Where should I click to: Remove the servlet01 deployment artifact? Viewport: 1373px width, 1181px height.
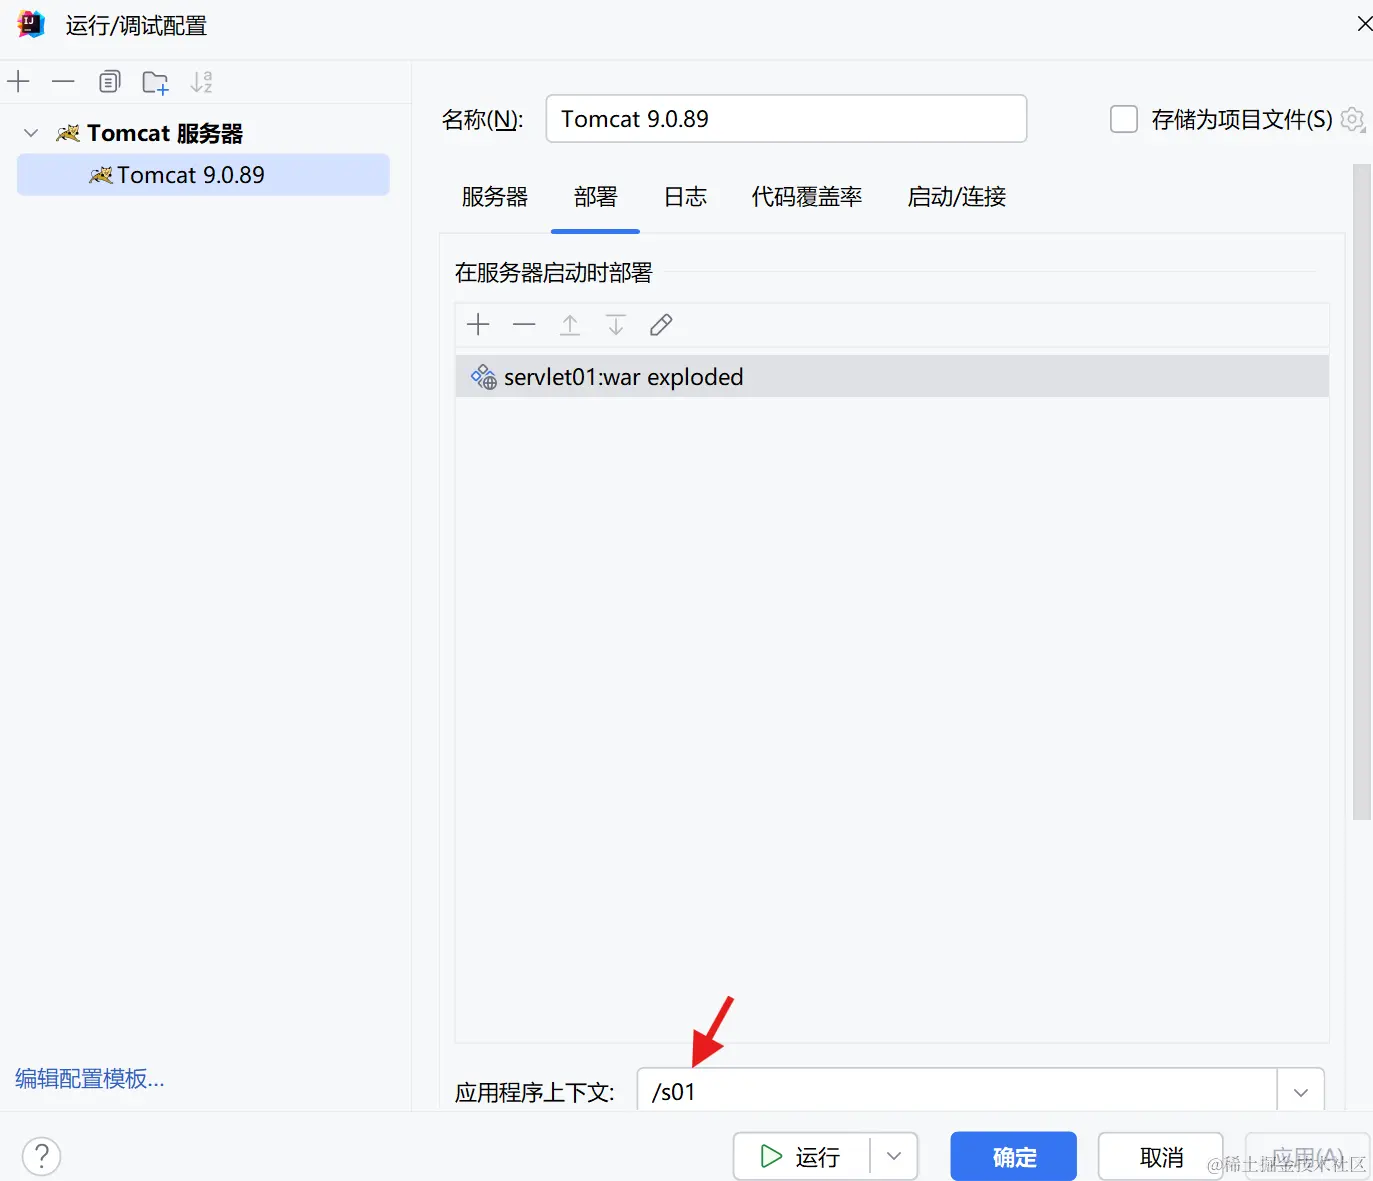click(523, 324)
